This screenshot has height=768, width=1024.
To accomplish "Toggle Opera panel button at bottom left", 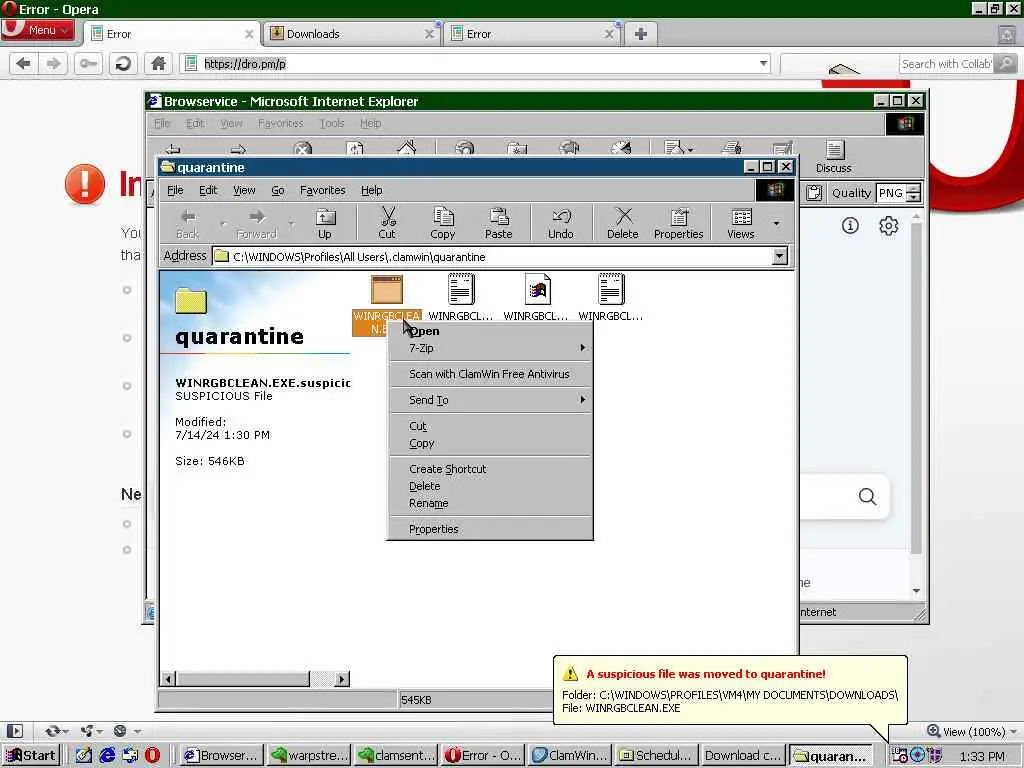I will [15, 731].
